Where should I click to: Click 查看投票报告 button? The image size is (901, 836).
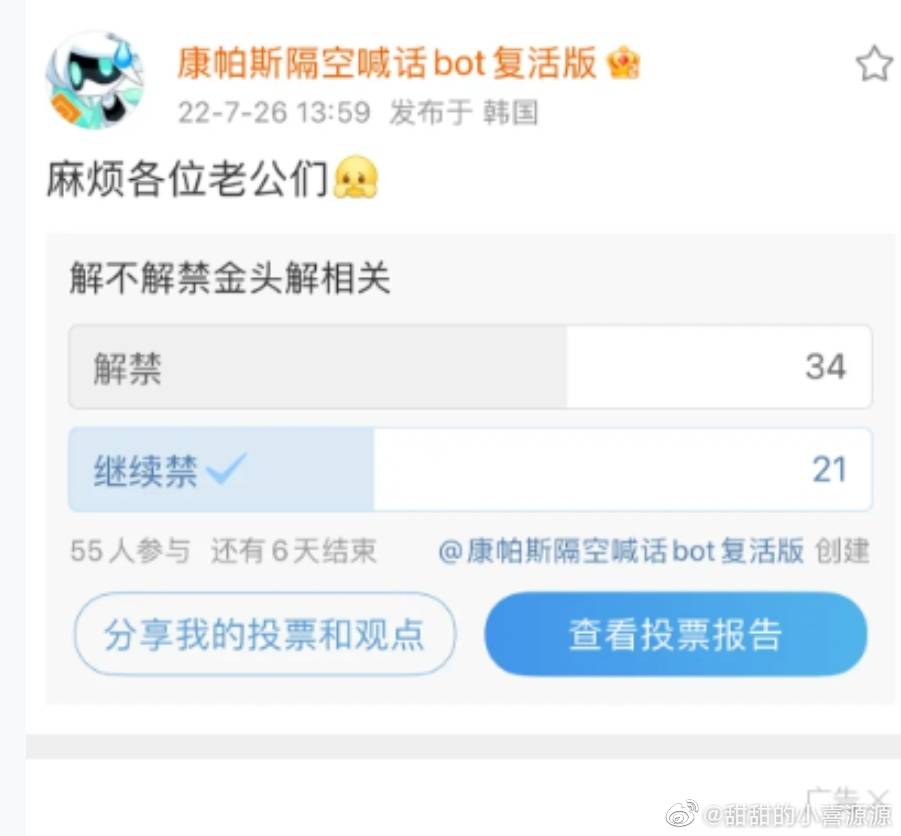click(676, 634)
